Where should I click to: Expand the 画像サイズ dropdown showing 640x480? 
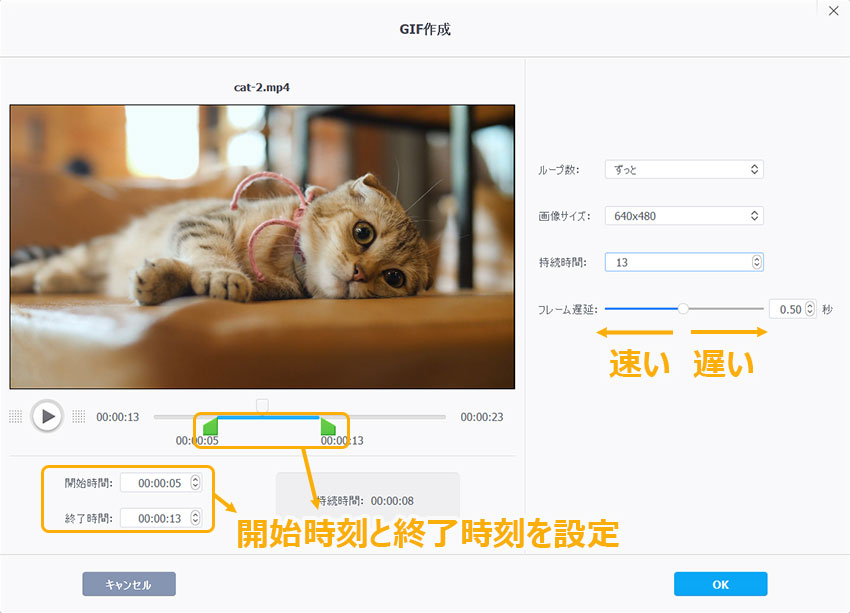click(684, 216)
